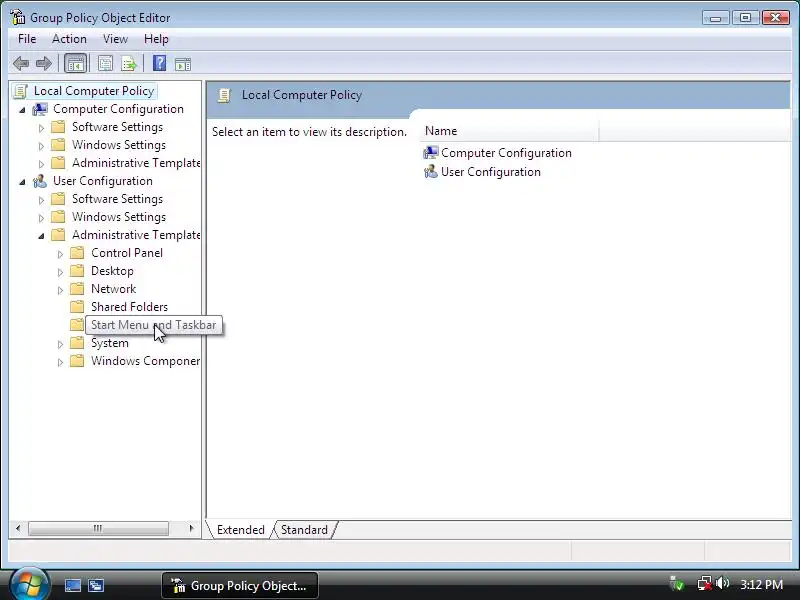Click the Computer Configuration icon in right pane
This screenshot has width=800, height=600.
[x=431, y=152]
